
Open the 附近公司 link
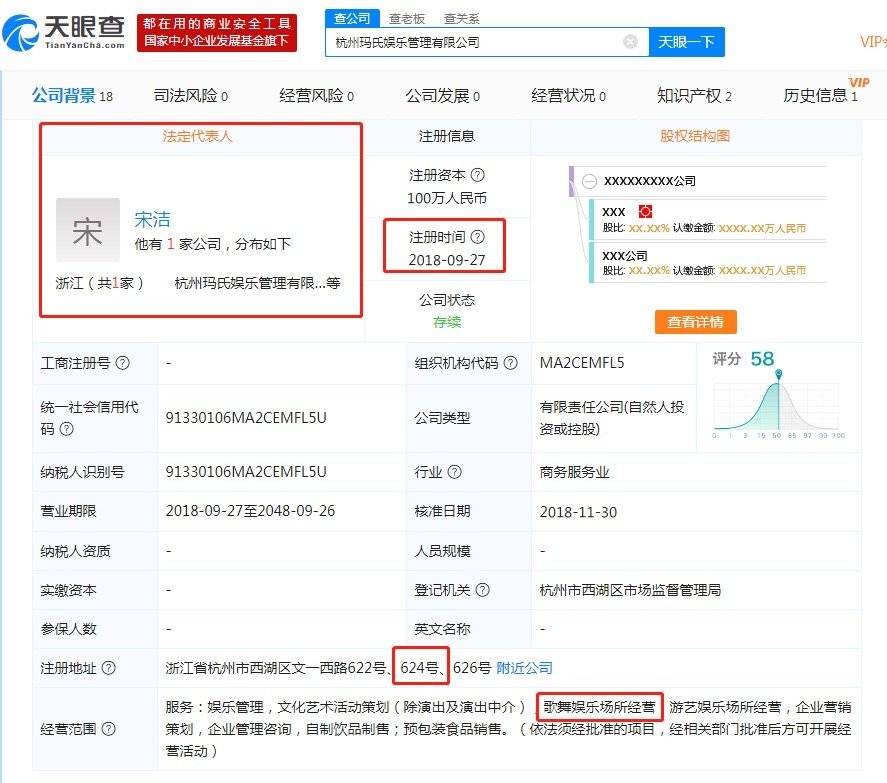[524, 668]
